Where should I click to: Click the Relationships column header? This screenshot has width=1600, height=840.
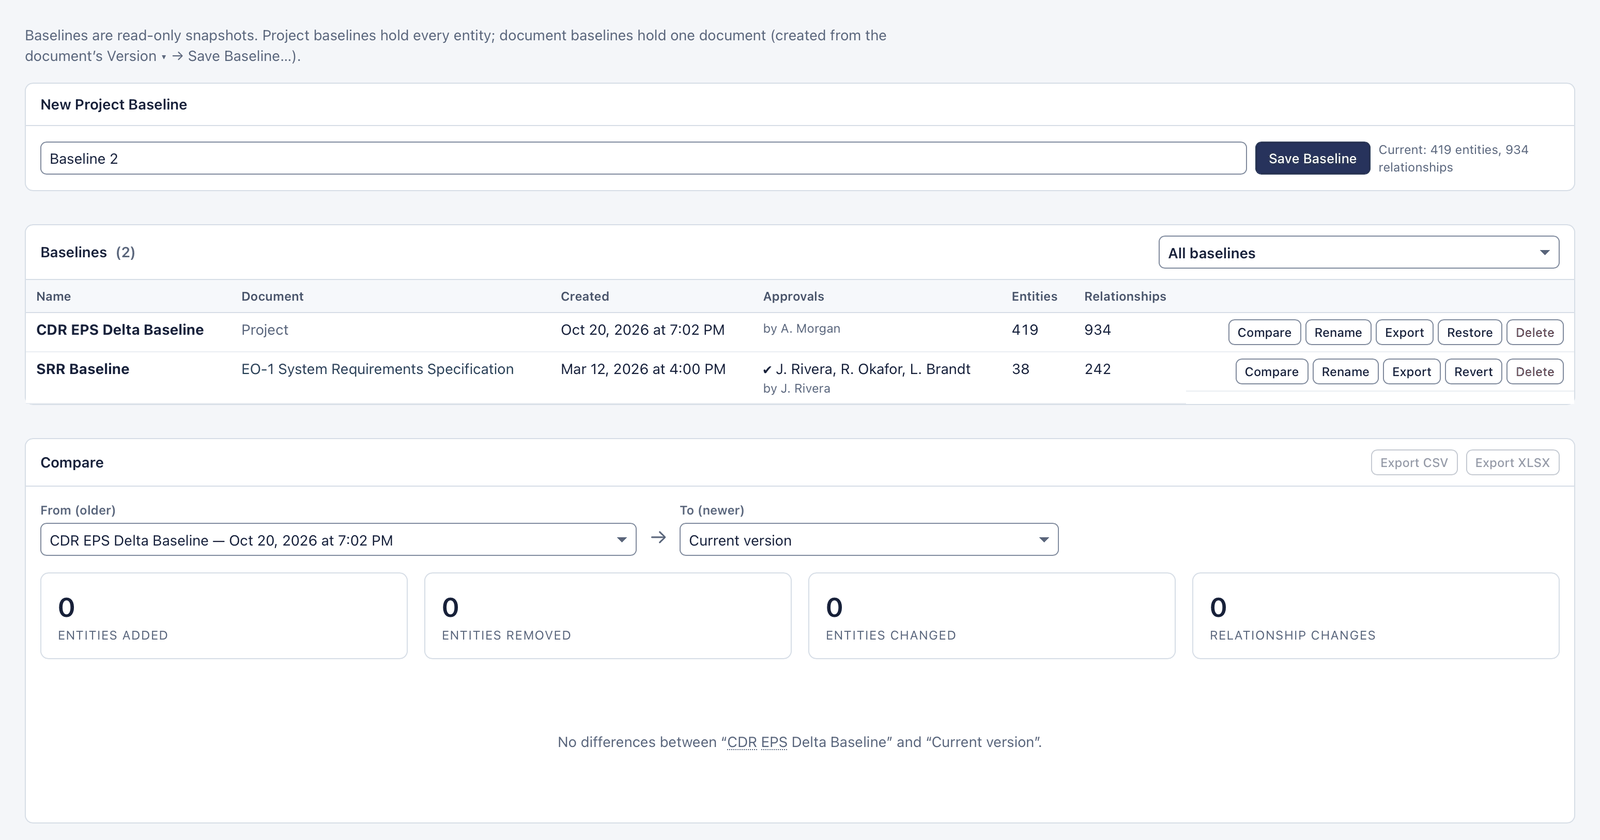(x=1125, y=296)
